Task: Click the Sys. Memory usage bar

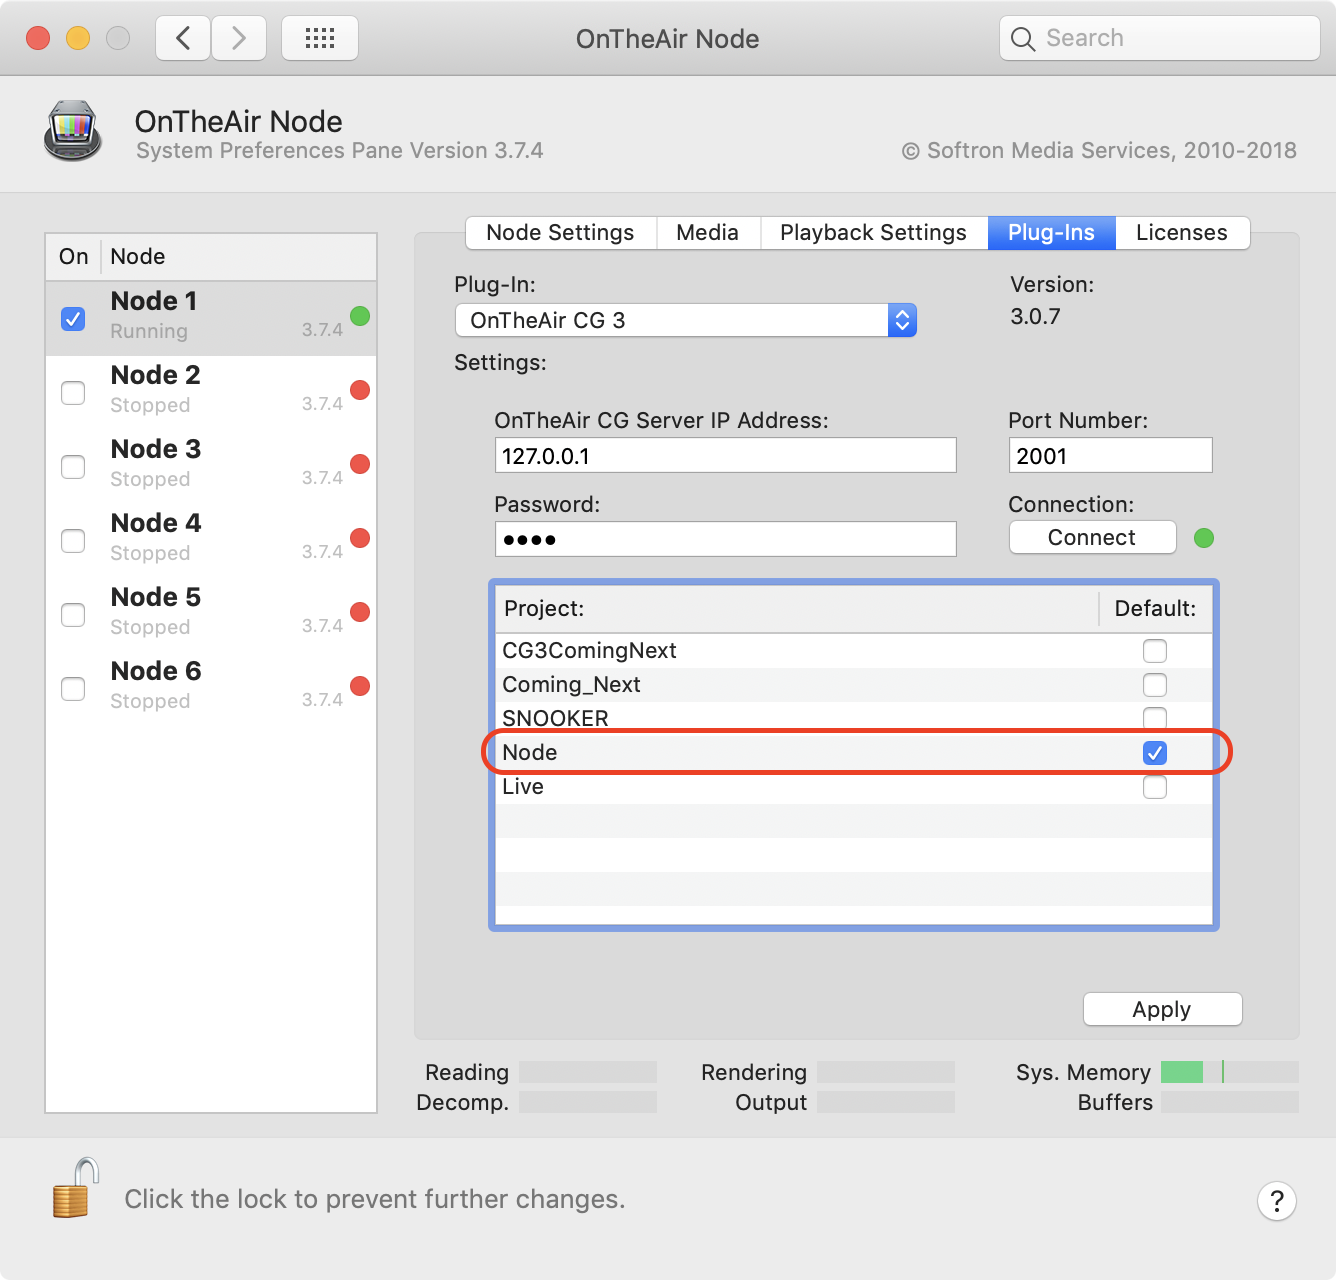Action: click(1230, 1072)
